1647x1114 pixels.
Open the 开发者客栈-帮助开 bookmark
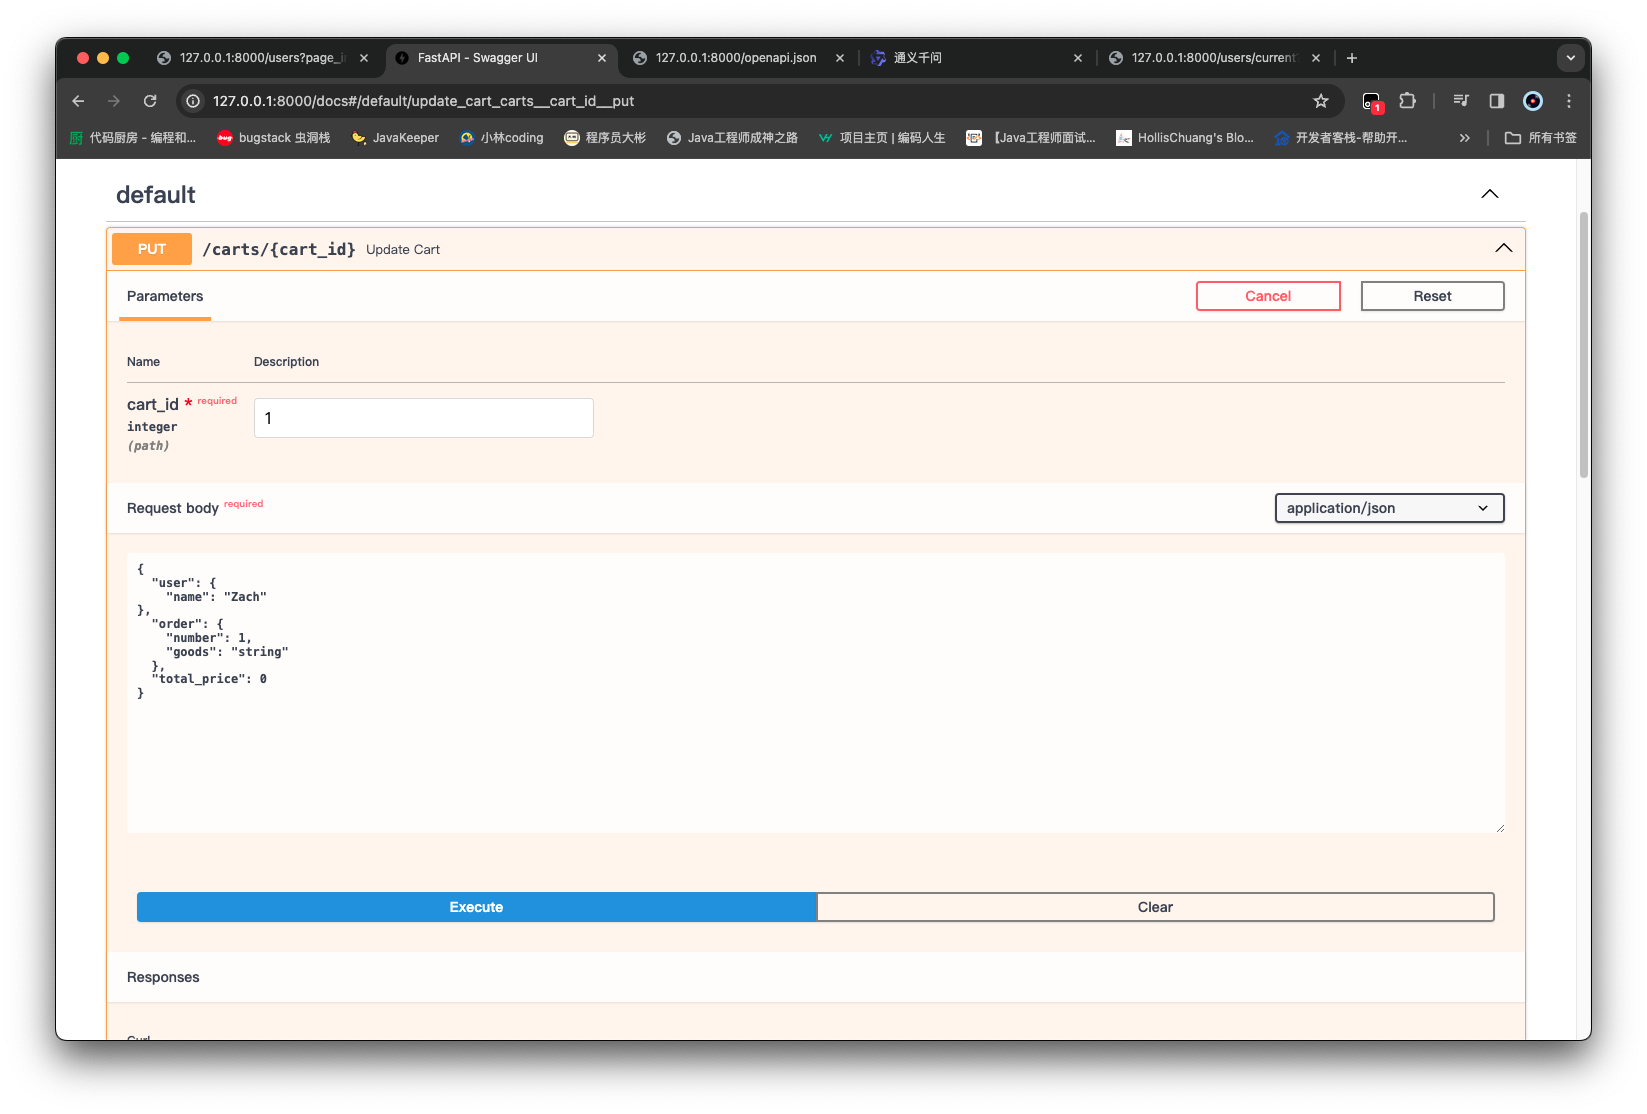[1341, 138]
